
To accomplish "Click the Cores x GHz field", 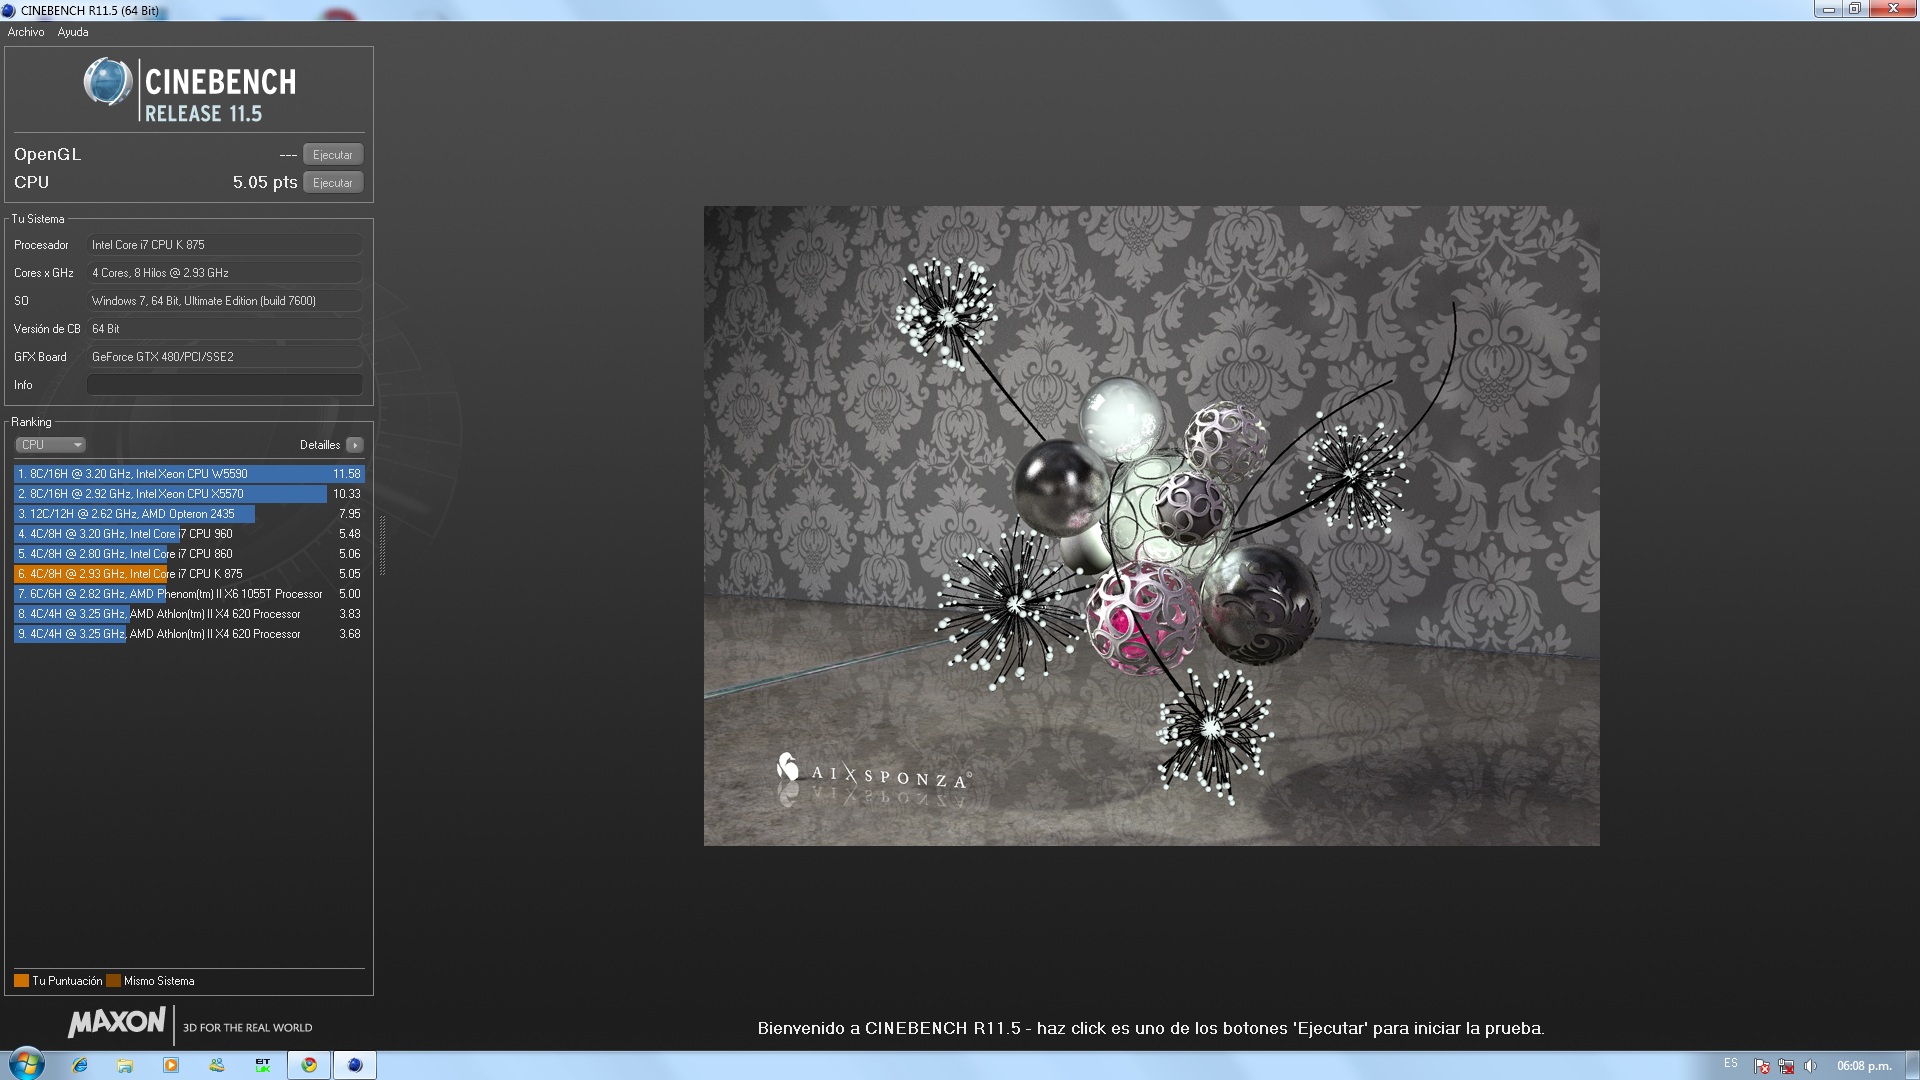I will (x=225, y=273).
